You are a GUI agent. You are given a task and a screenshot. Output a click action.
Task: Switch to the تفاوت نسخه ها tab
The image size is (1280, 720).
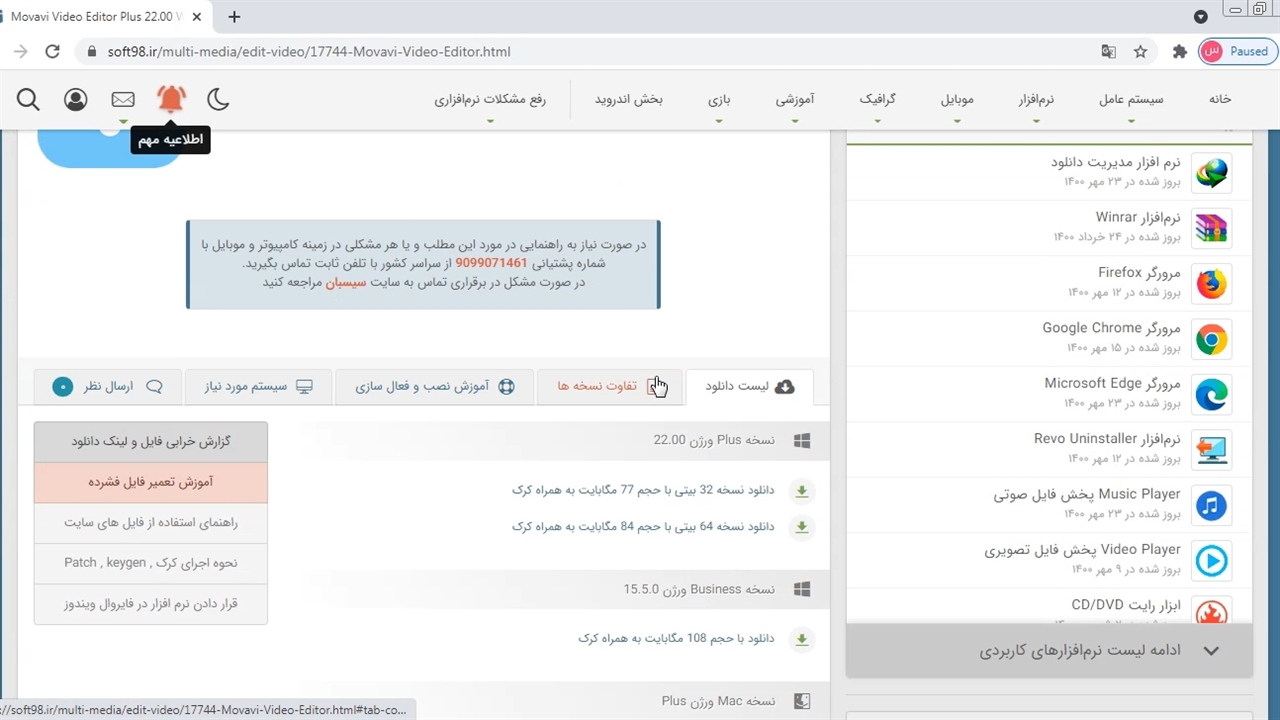[x=609, y=387]
